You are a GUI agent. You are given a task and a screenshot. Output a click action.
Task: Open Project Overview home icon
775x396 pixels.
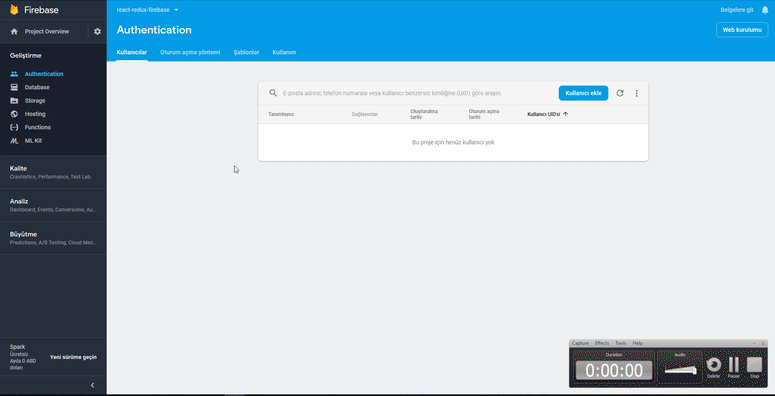tap(14, 32)
